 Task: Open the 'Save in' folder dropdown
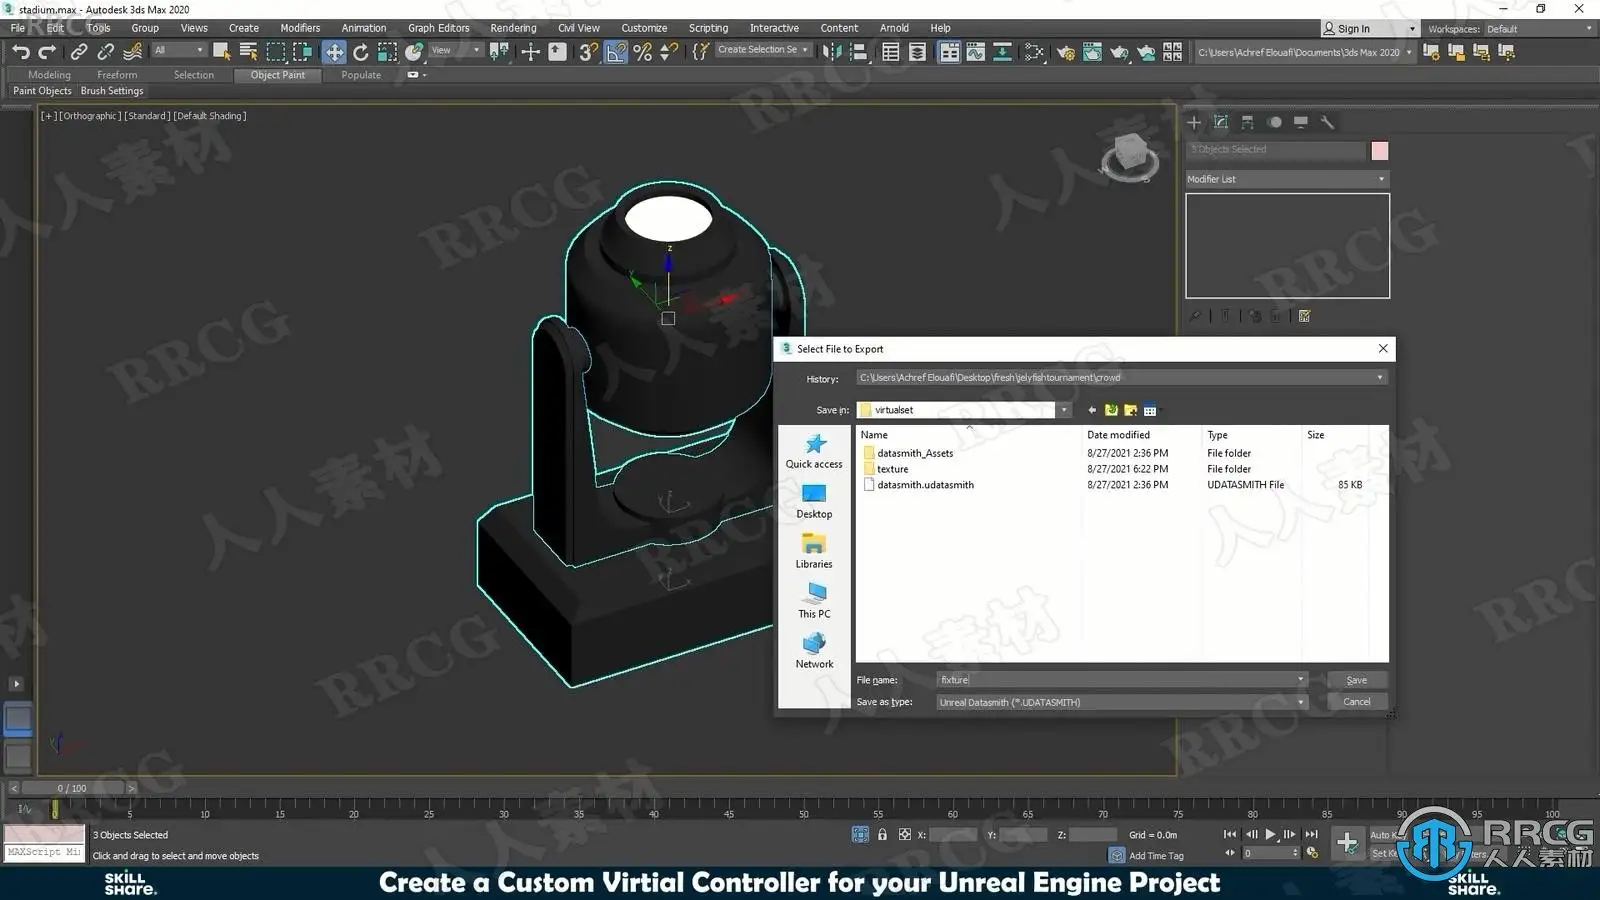point(1064,410)
